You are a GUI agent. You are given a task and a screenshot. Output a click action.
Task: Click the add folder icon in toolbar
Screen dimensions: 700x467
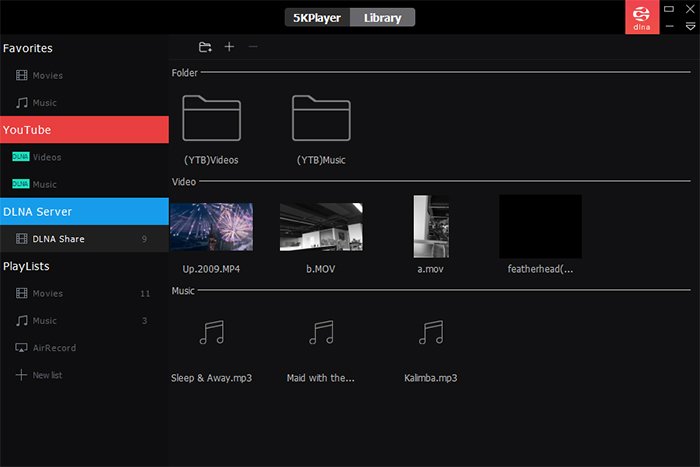pyautogui.click(x=205, y=47)
